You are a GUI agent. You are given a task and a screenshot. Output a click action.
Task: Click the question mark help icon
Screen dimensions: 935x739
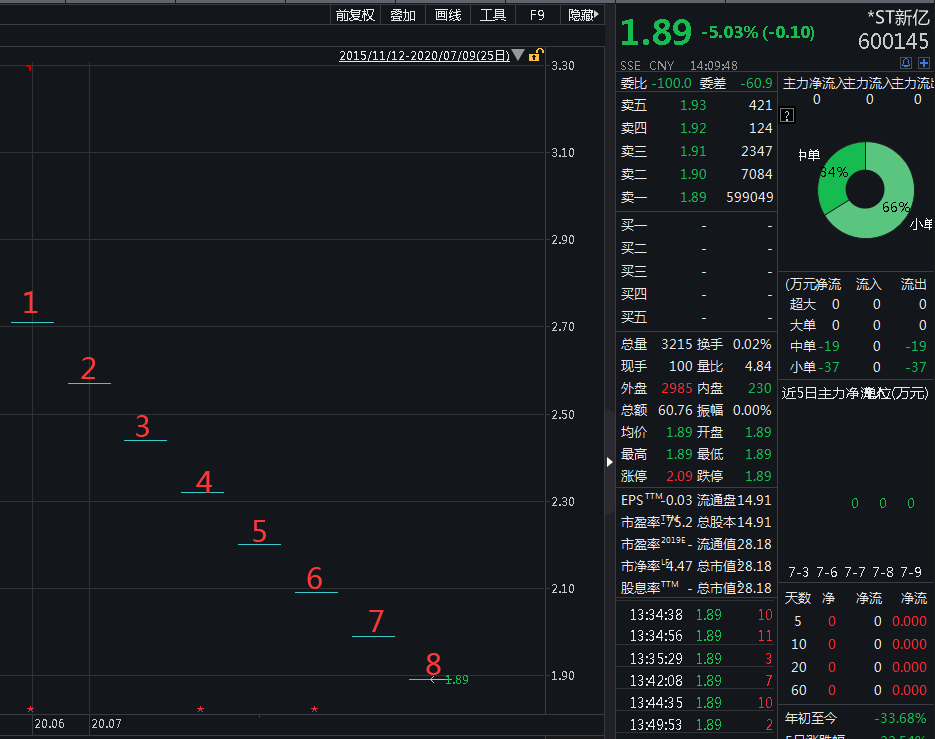[788, 116]
